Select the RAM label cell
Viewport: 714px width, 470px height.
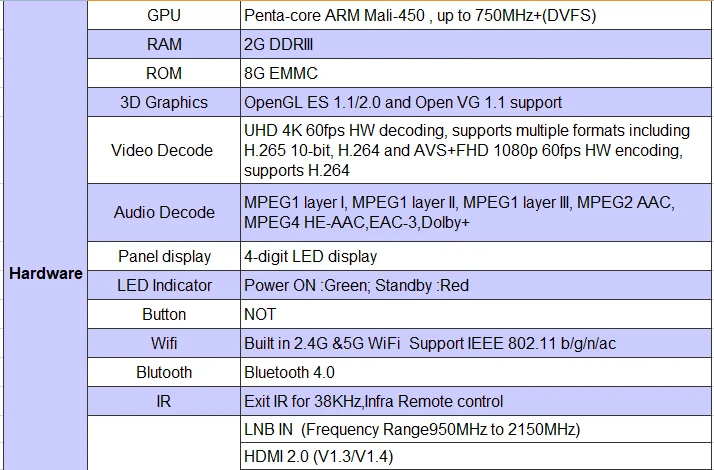tap(164, 44)
